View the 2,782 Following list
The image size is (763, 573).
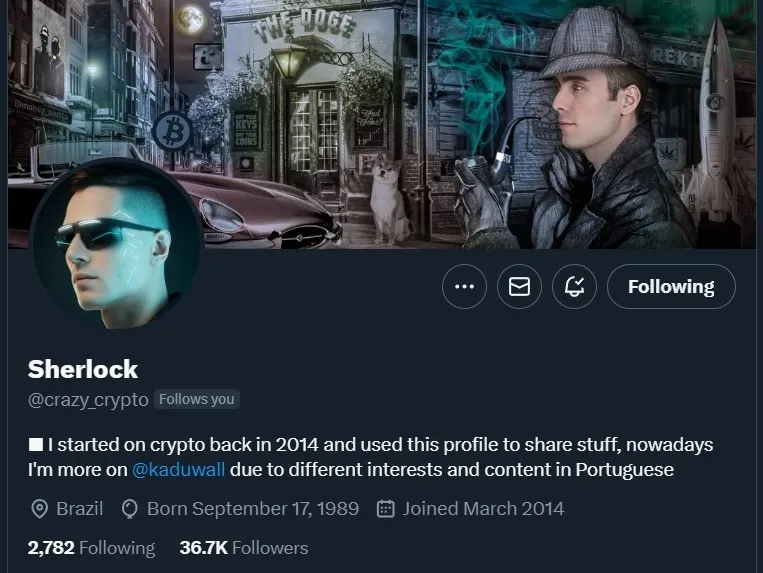(x=91, y=547)
